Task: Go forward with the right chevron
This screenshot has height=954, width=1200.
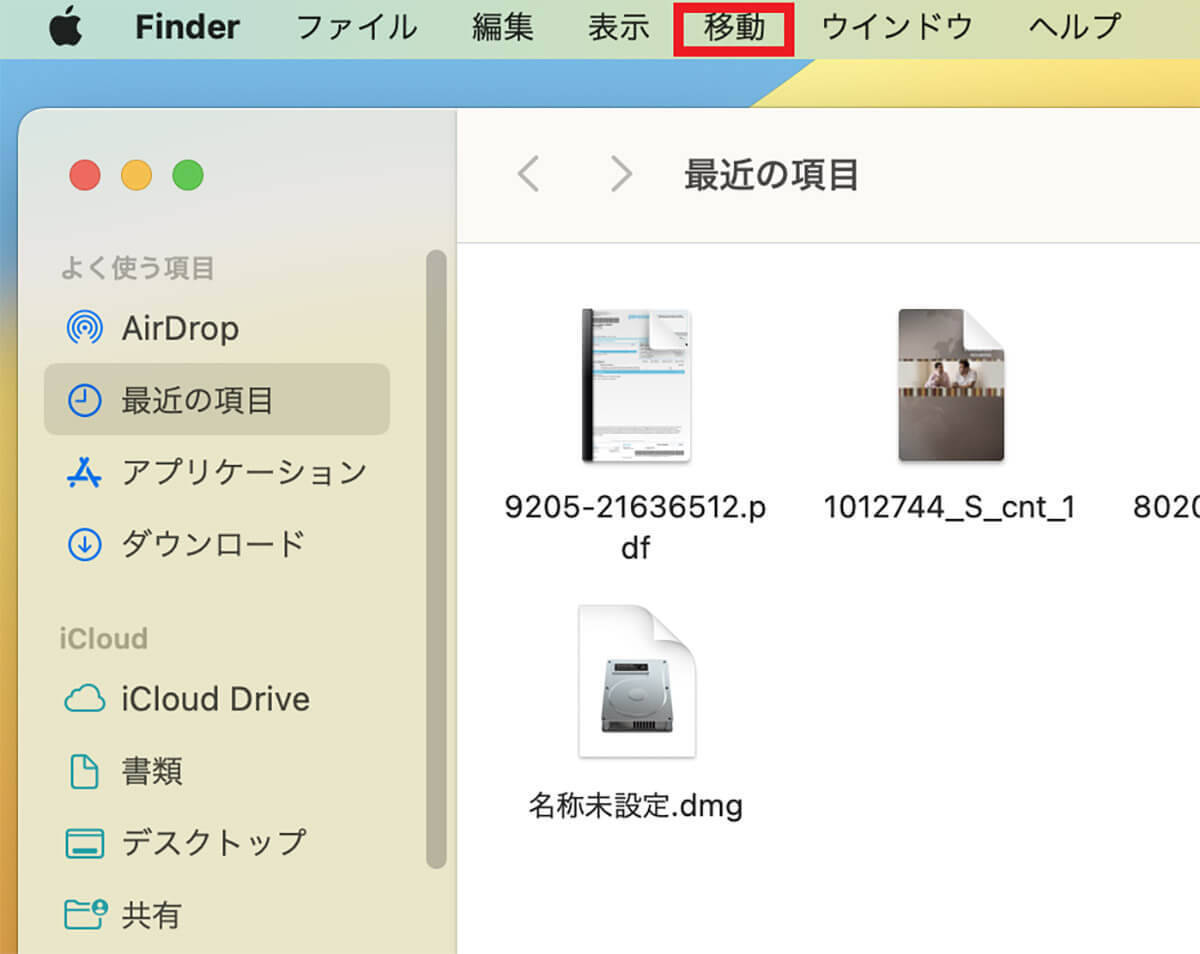Action: click(x=621, y=175)
